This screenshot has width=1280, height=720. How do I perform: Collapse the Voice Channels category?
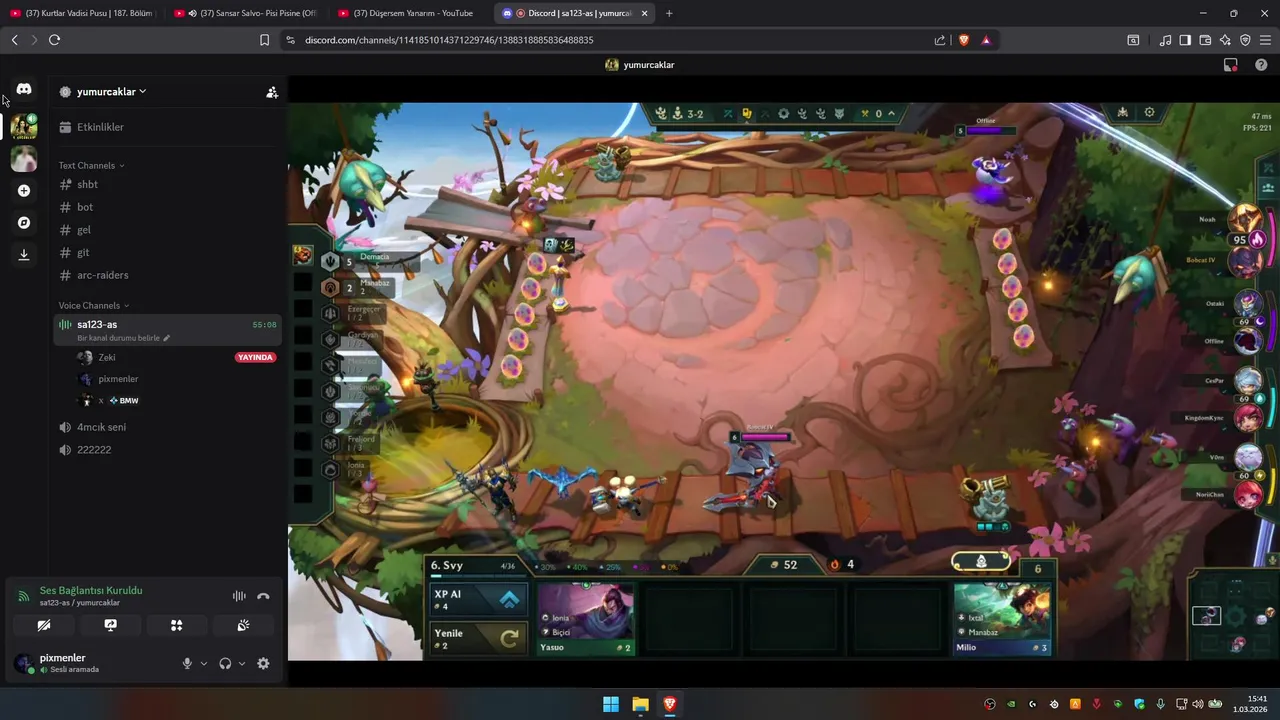[x=94, y=306]
